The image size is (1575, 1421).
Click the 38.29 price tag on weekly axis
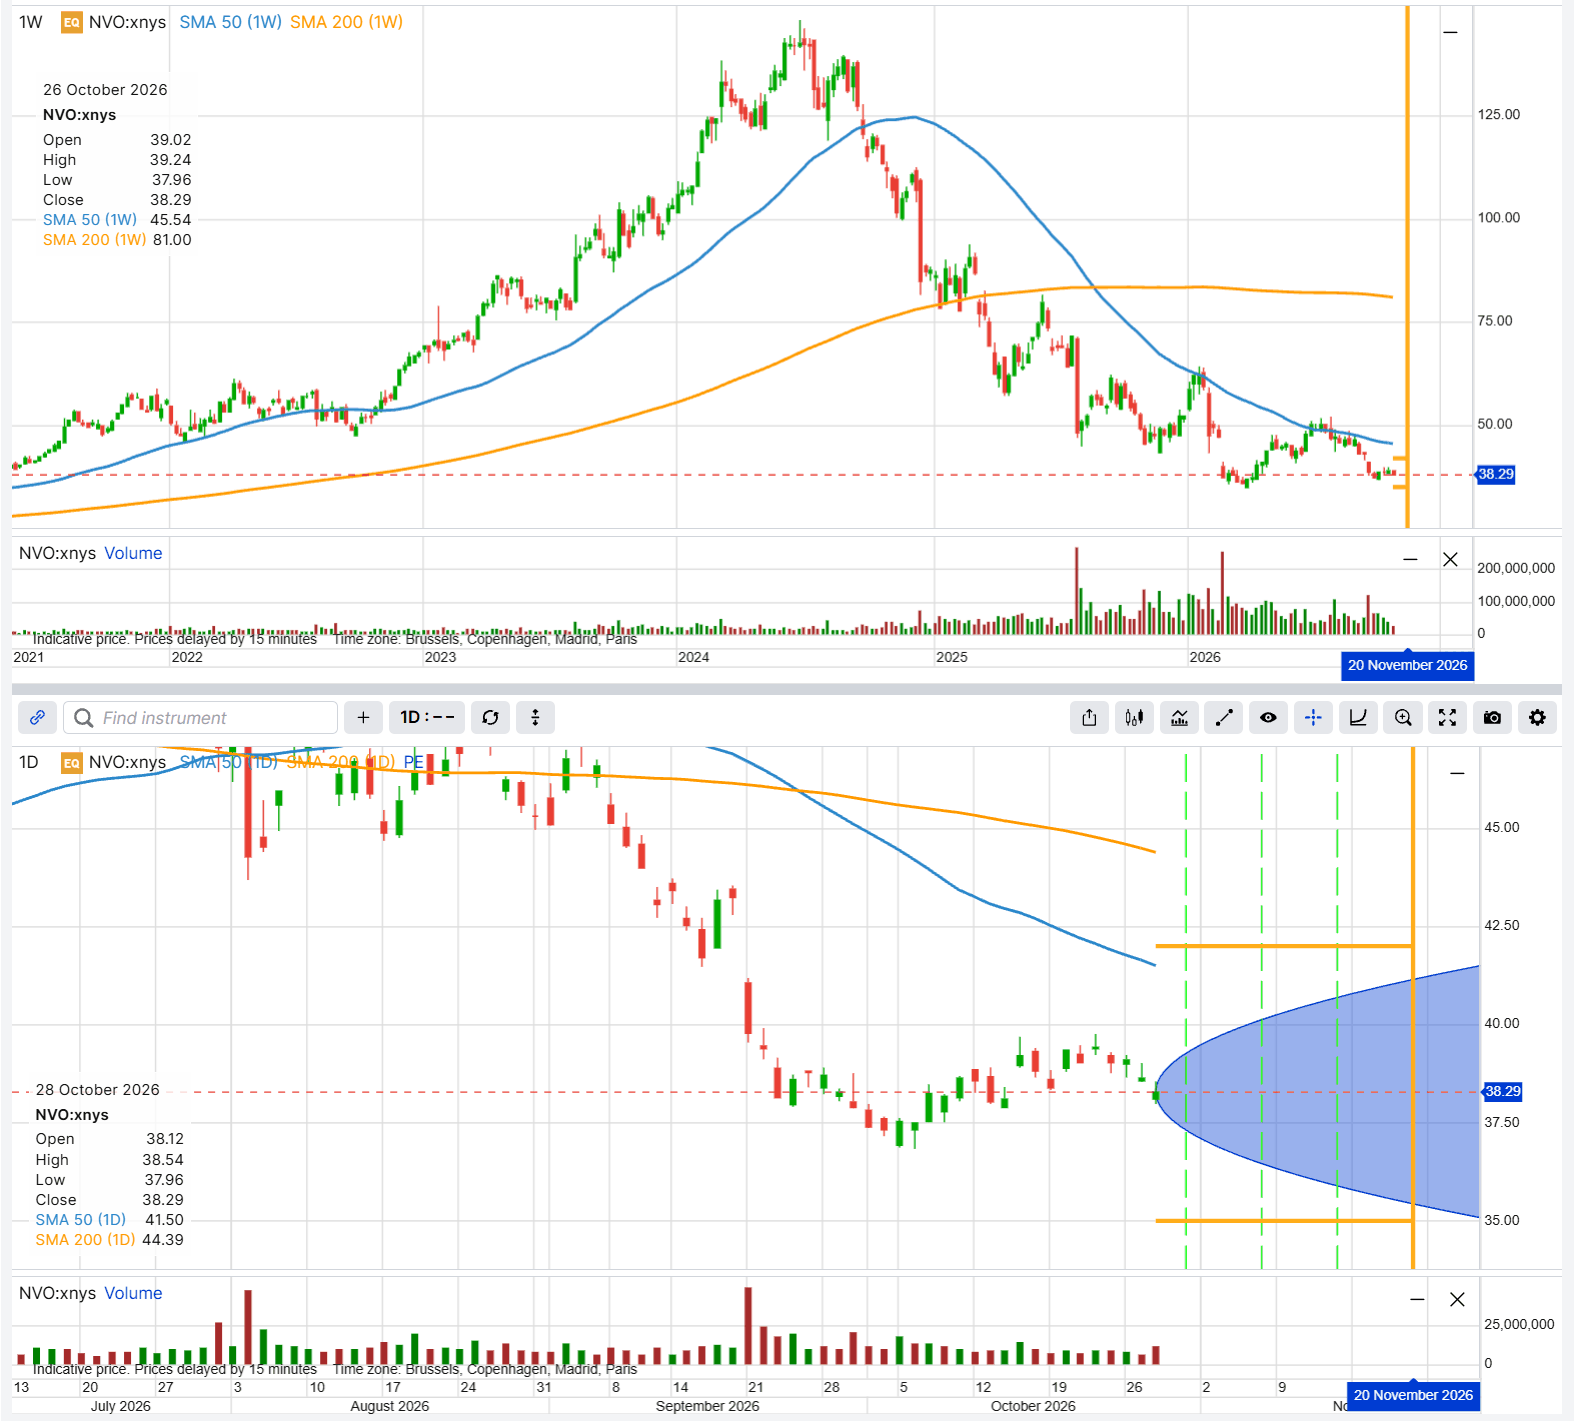point(1496,474)
